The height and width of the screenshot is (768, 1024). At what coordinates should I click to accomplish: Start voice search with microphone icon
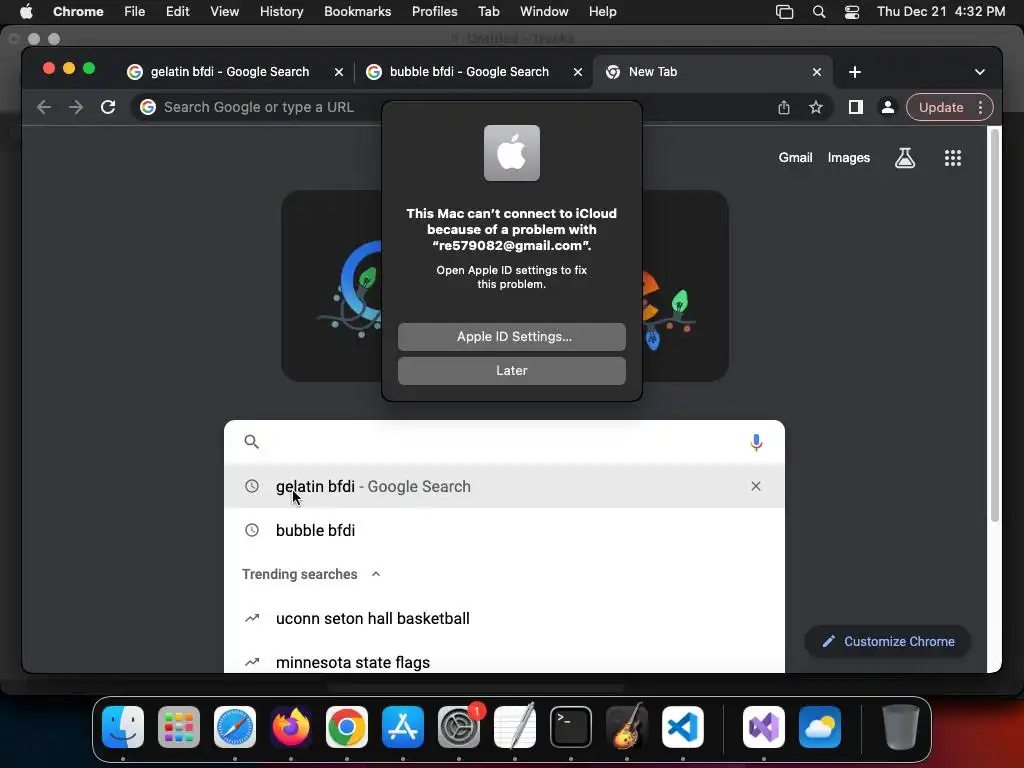click(x=756, y=442)
